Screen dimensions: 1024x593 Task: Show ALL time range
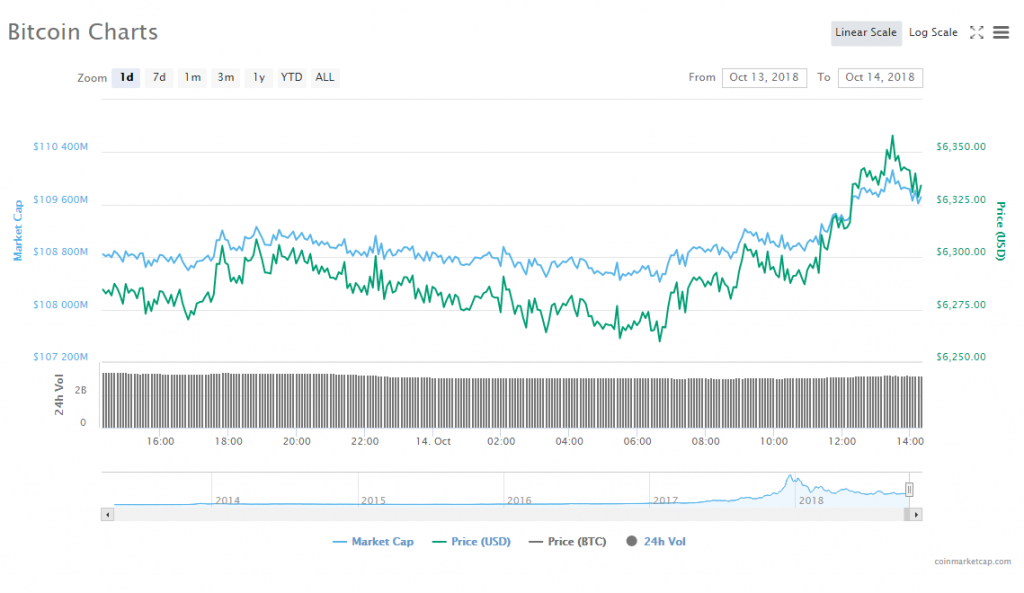click(325, 77)
